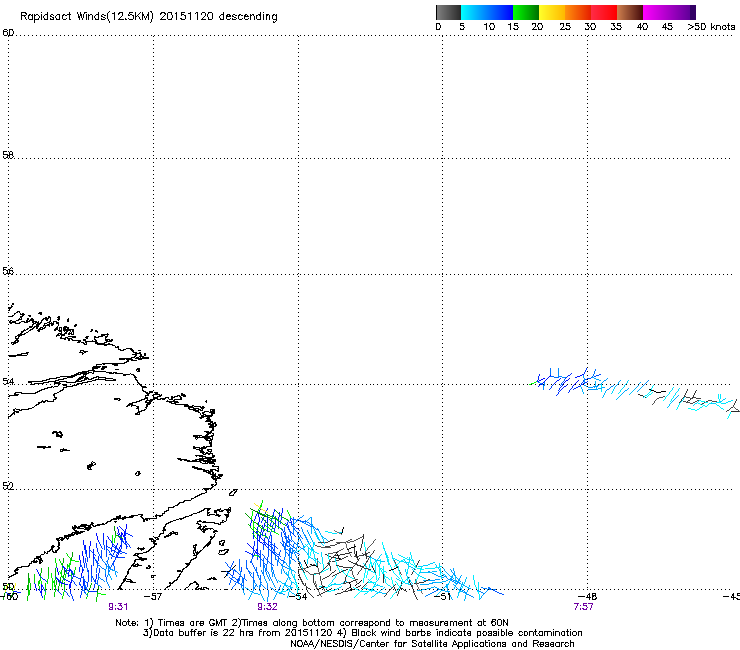Click the '10' legend scale label

[x=489, y=27]
